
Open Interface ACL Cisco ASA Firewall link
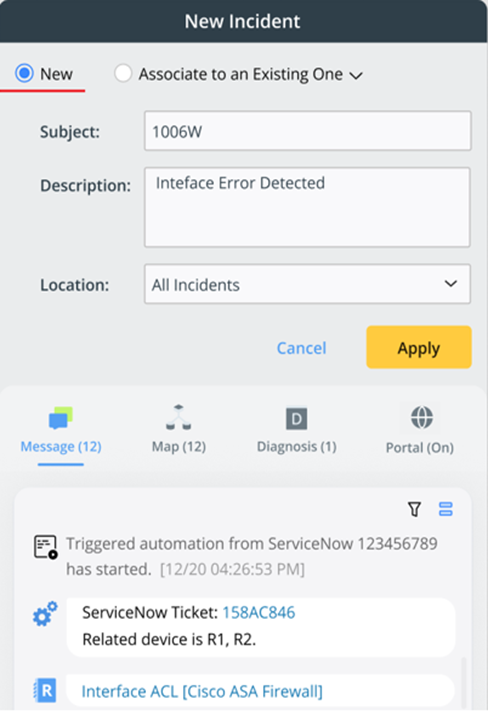pyautogui.click(x=202, y=691)
